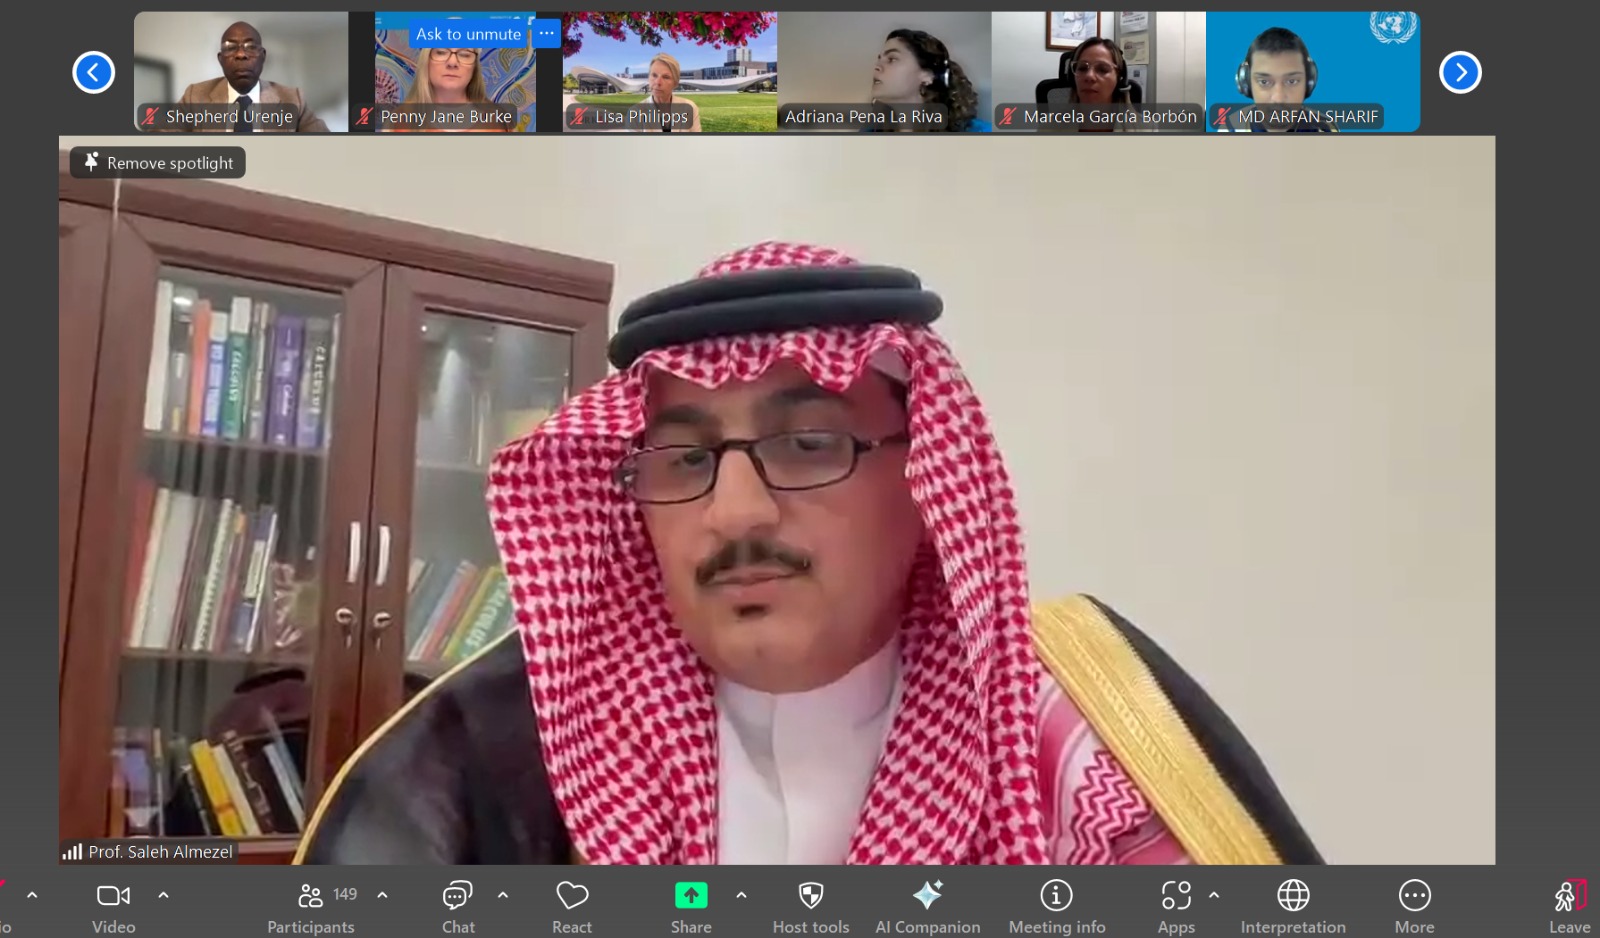Viewport: 1600px width, 938px height.
Task: Expand the Chat options caret
Action: pyautogui.click(x=503, y=895)
